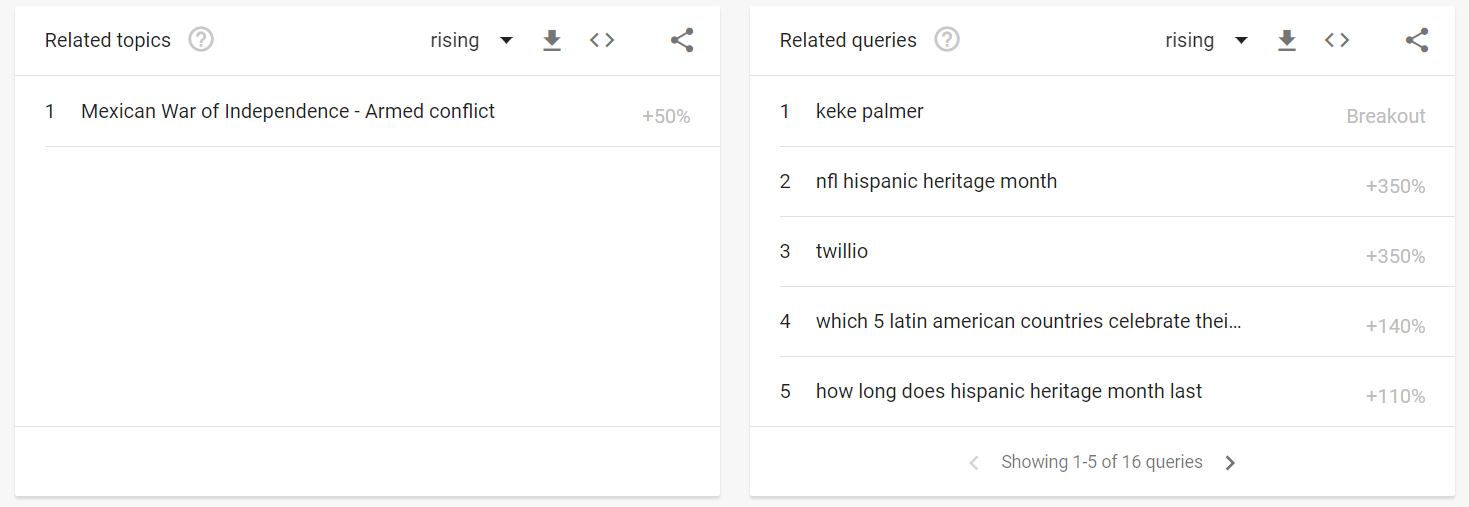Viewport: 1469px width, 507px height.
Task: Click the +50% value for Mexican War
Action: (x=666, y=116)
